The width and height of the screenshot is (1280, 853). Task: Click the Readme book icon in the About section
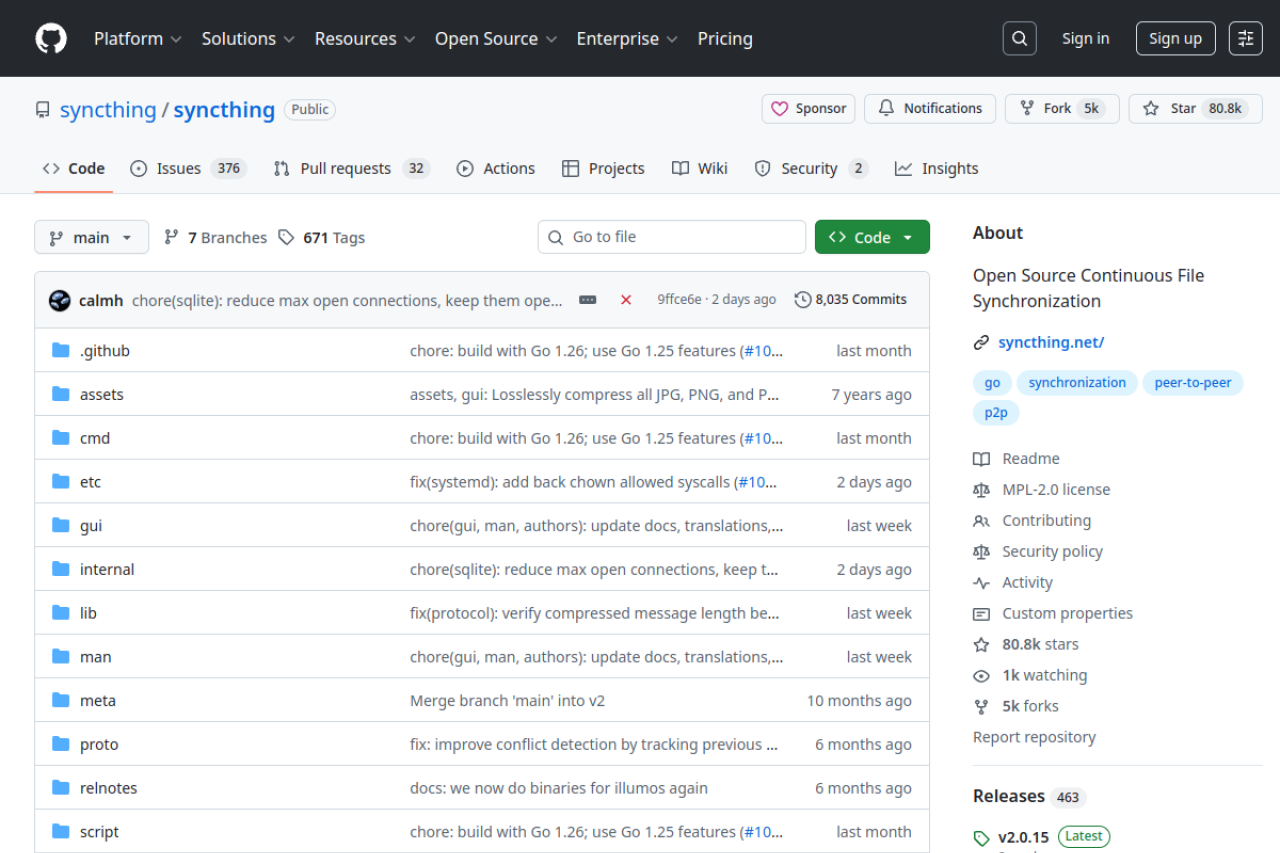click(x=982, y=458)
